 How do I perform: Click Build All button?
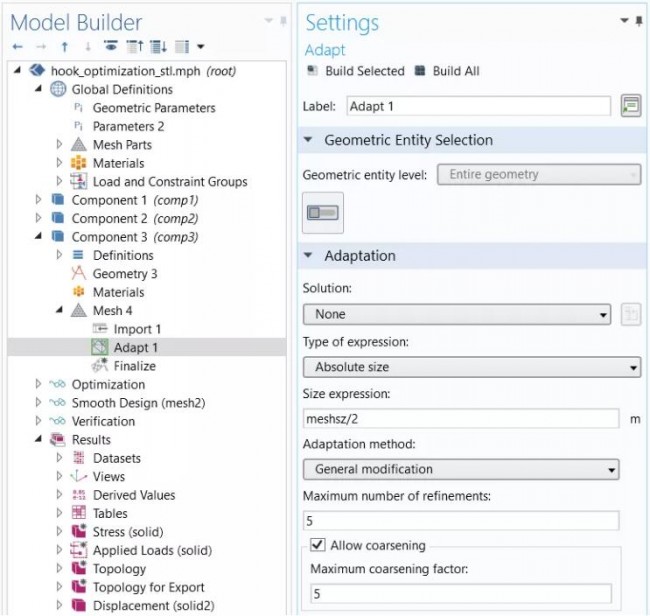click(448, 71)
